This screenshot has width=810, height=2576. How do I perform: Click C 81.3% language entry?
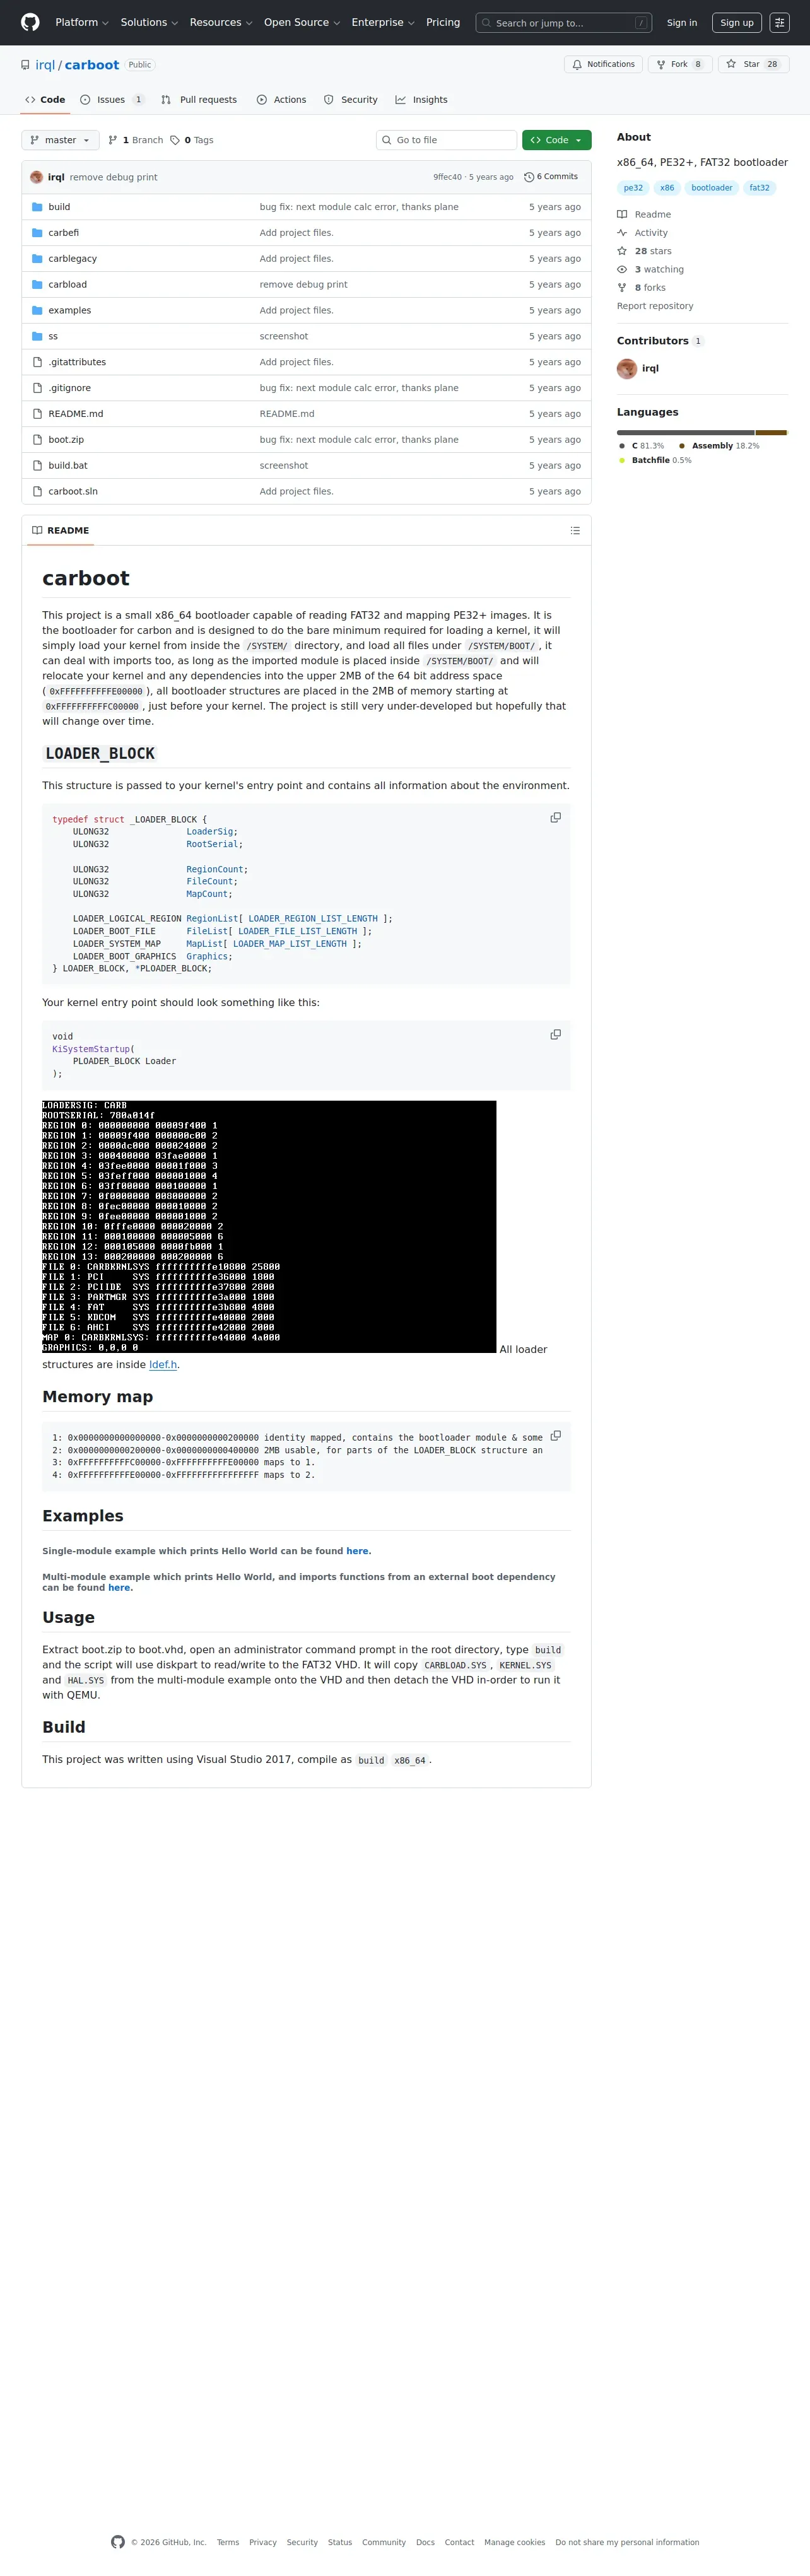641,446
